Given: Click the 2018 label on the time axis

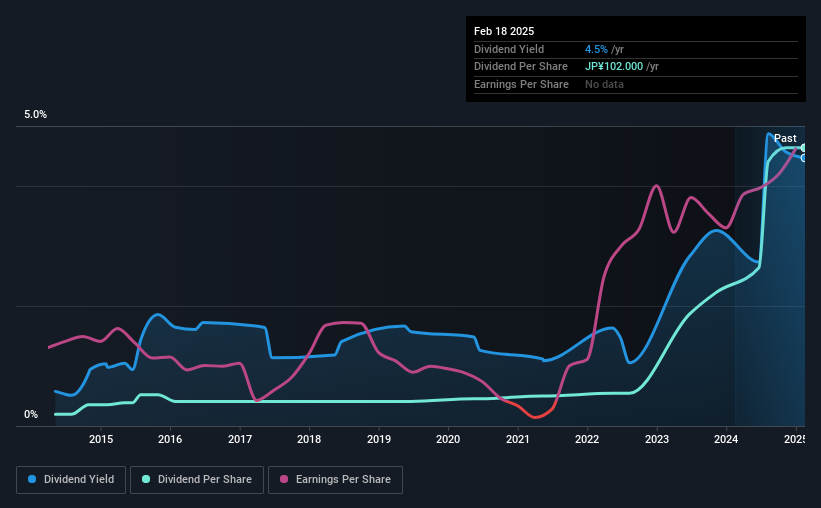Looking at the screenshot, I should [309, 439].
